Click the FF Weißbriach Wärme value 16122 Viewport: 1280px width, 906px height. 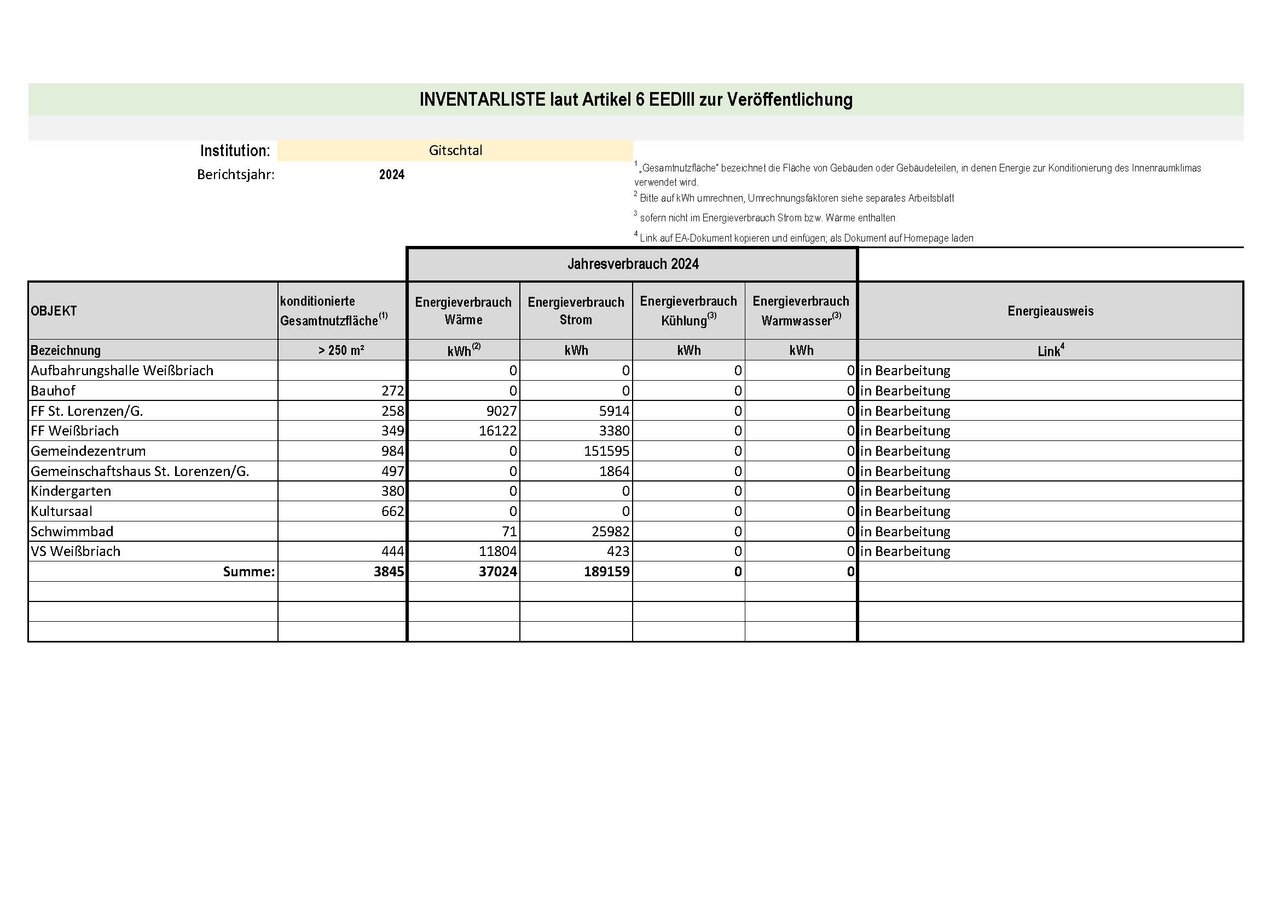[x=464, y=431]
